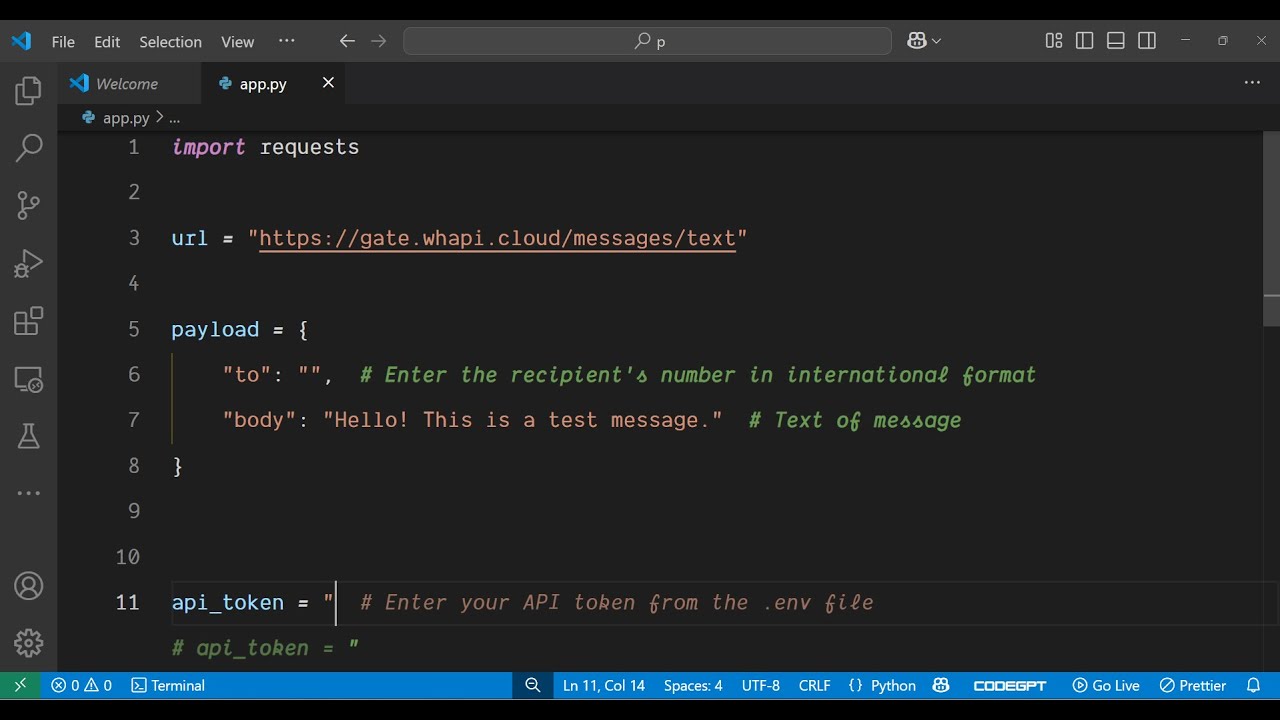The width and height of the screenshot is (1280, 720).
Task: Close the app.py tab
Action: point(328,83)
